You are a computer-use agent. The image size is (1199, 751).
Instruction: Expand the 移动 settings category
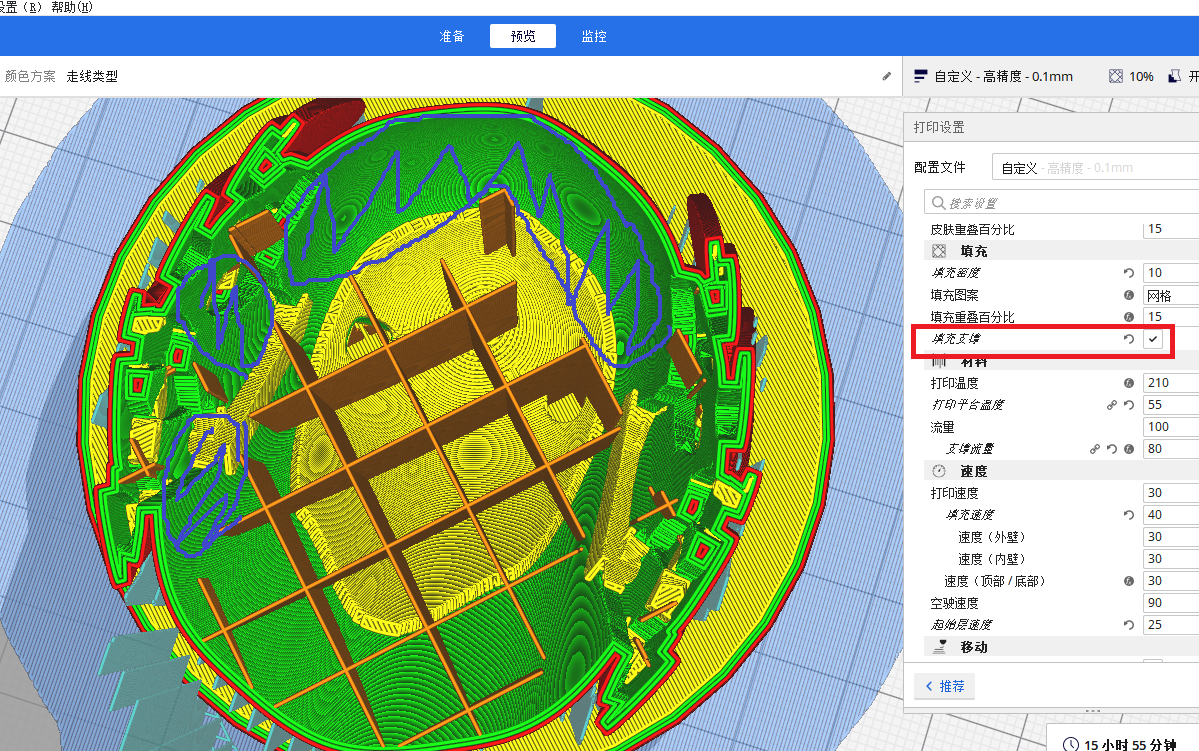(973, 647)
